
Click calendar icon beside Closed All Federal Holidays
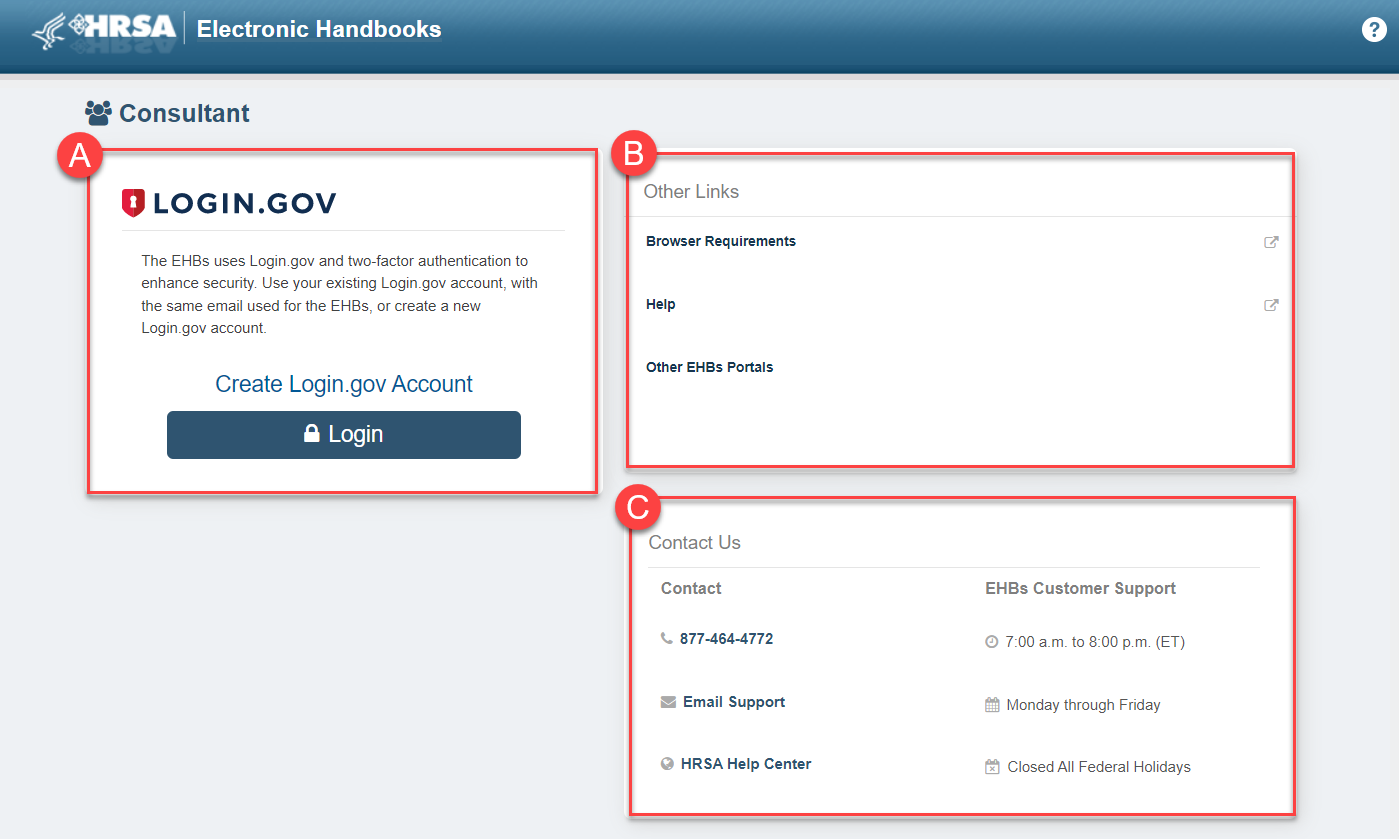[x=992, y=767]
